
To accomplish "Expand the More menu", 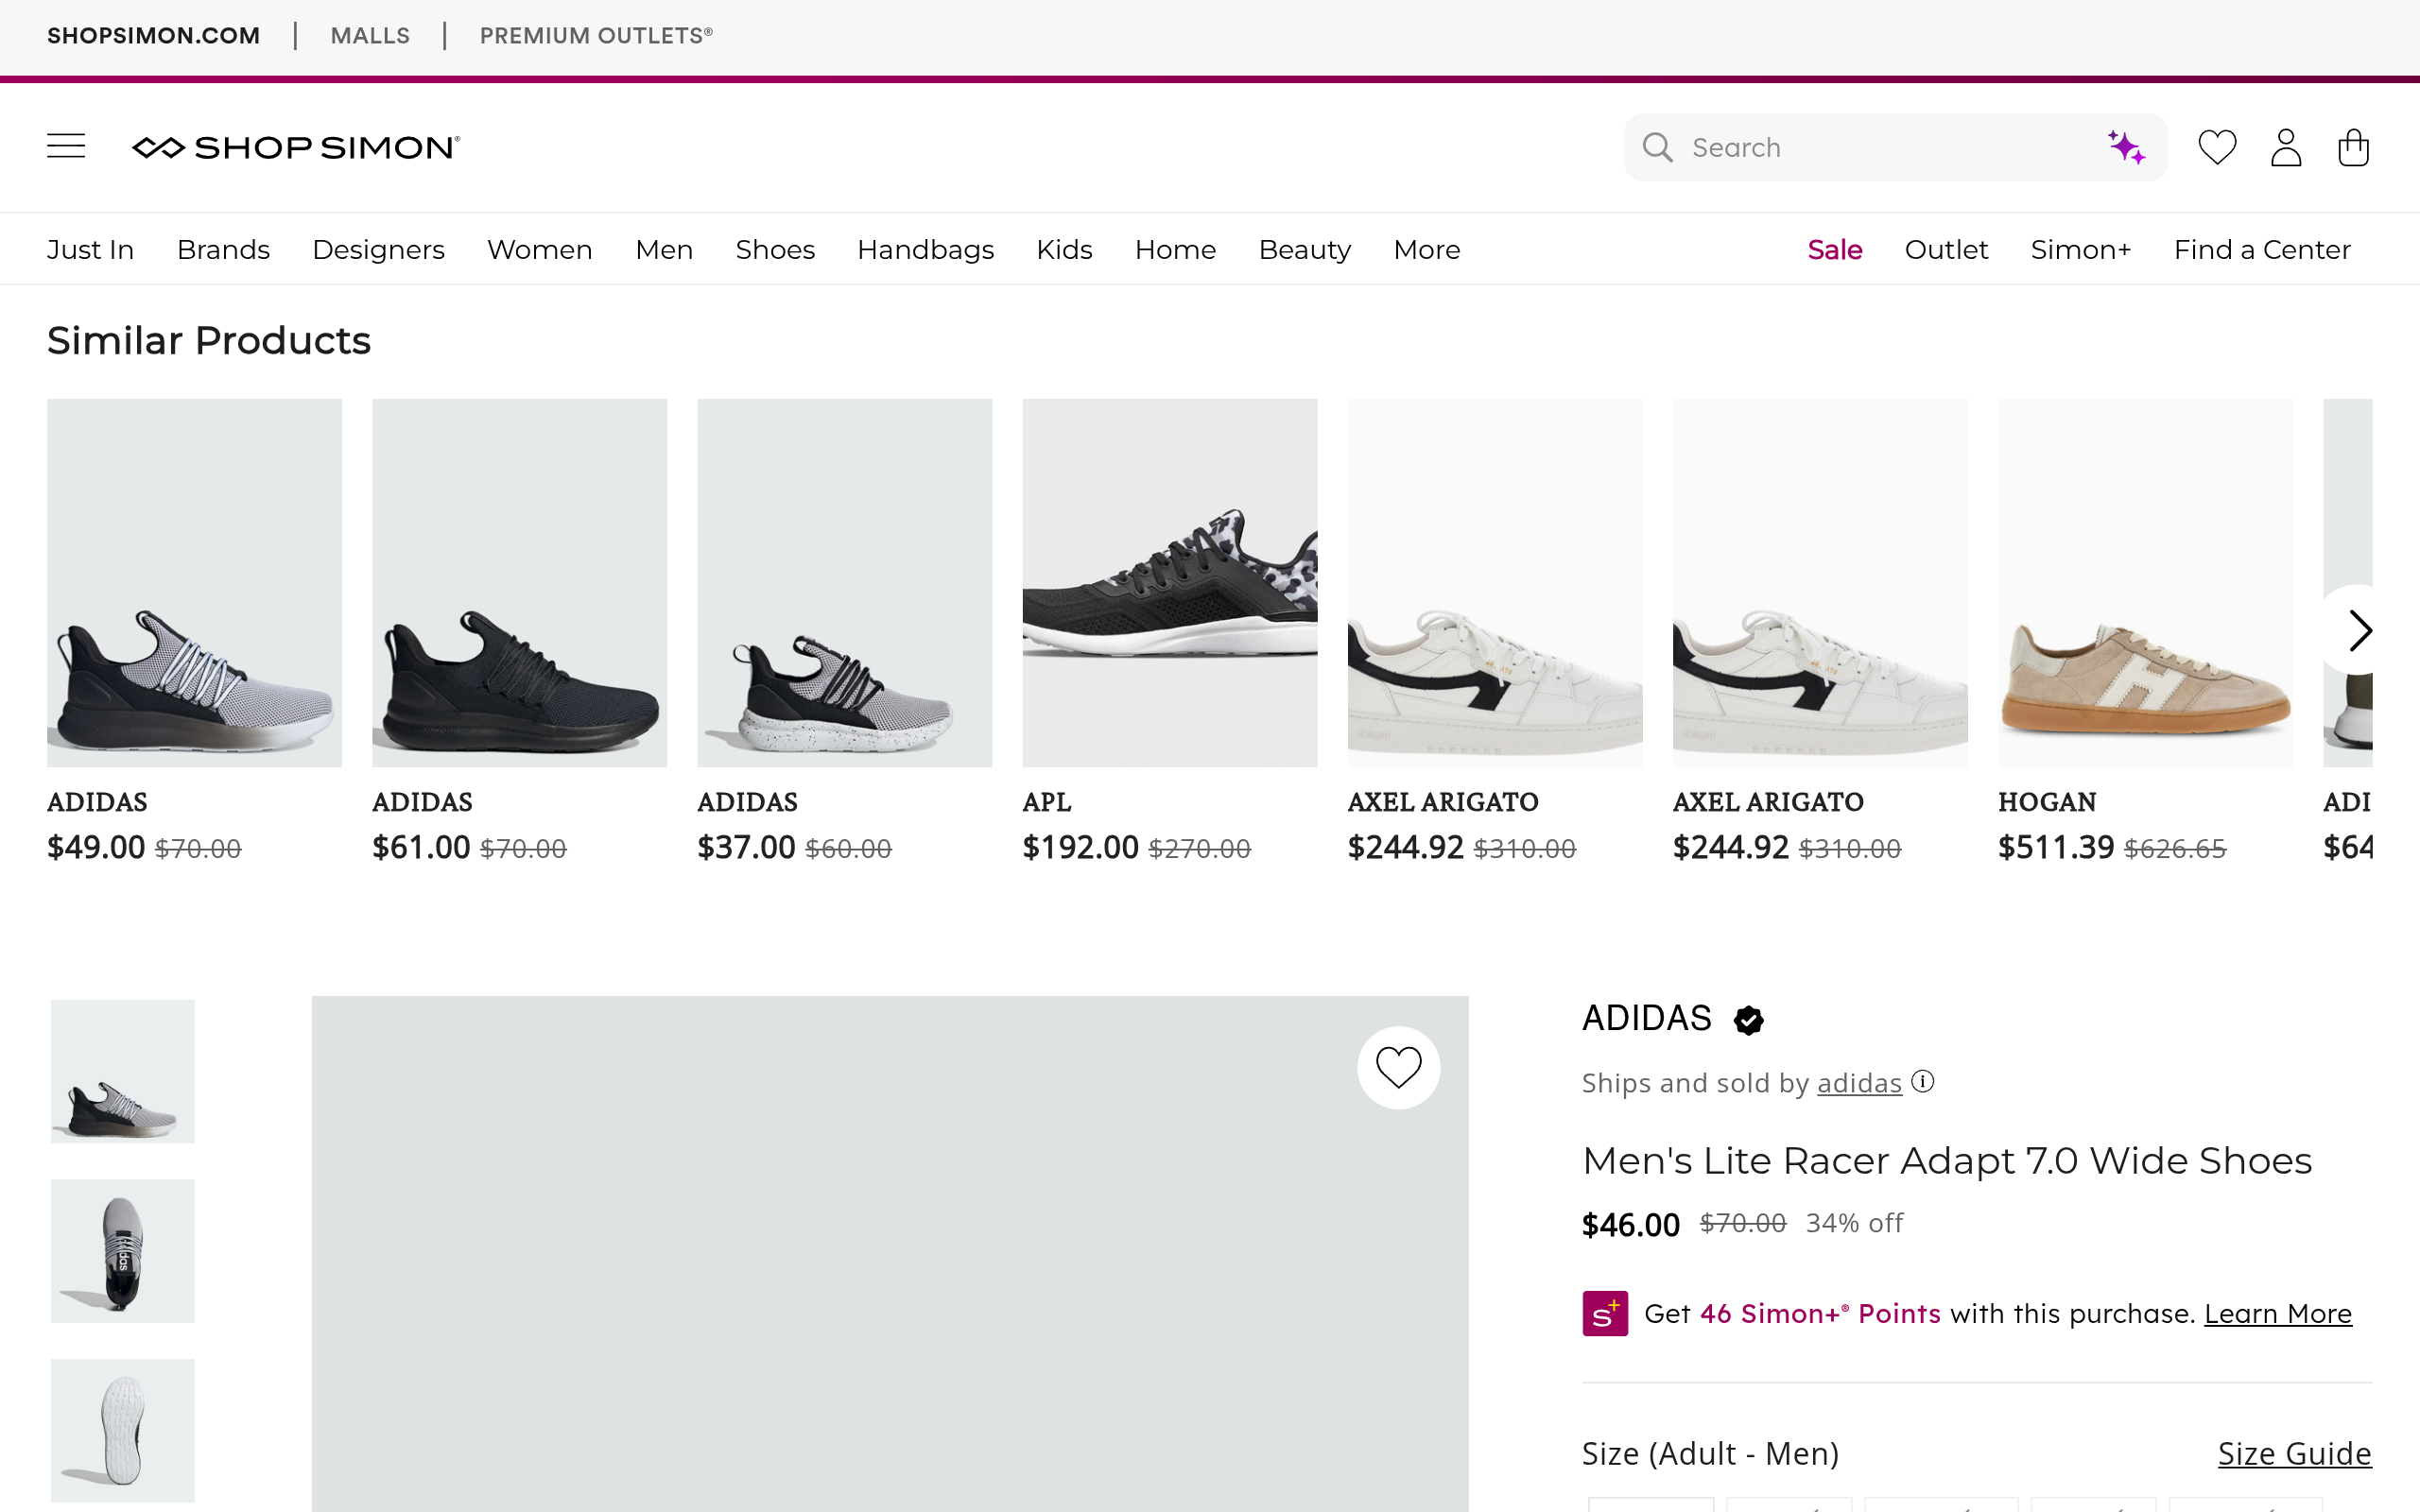I will click(x=1427, y=249).
